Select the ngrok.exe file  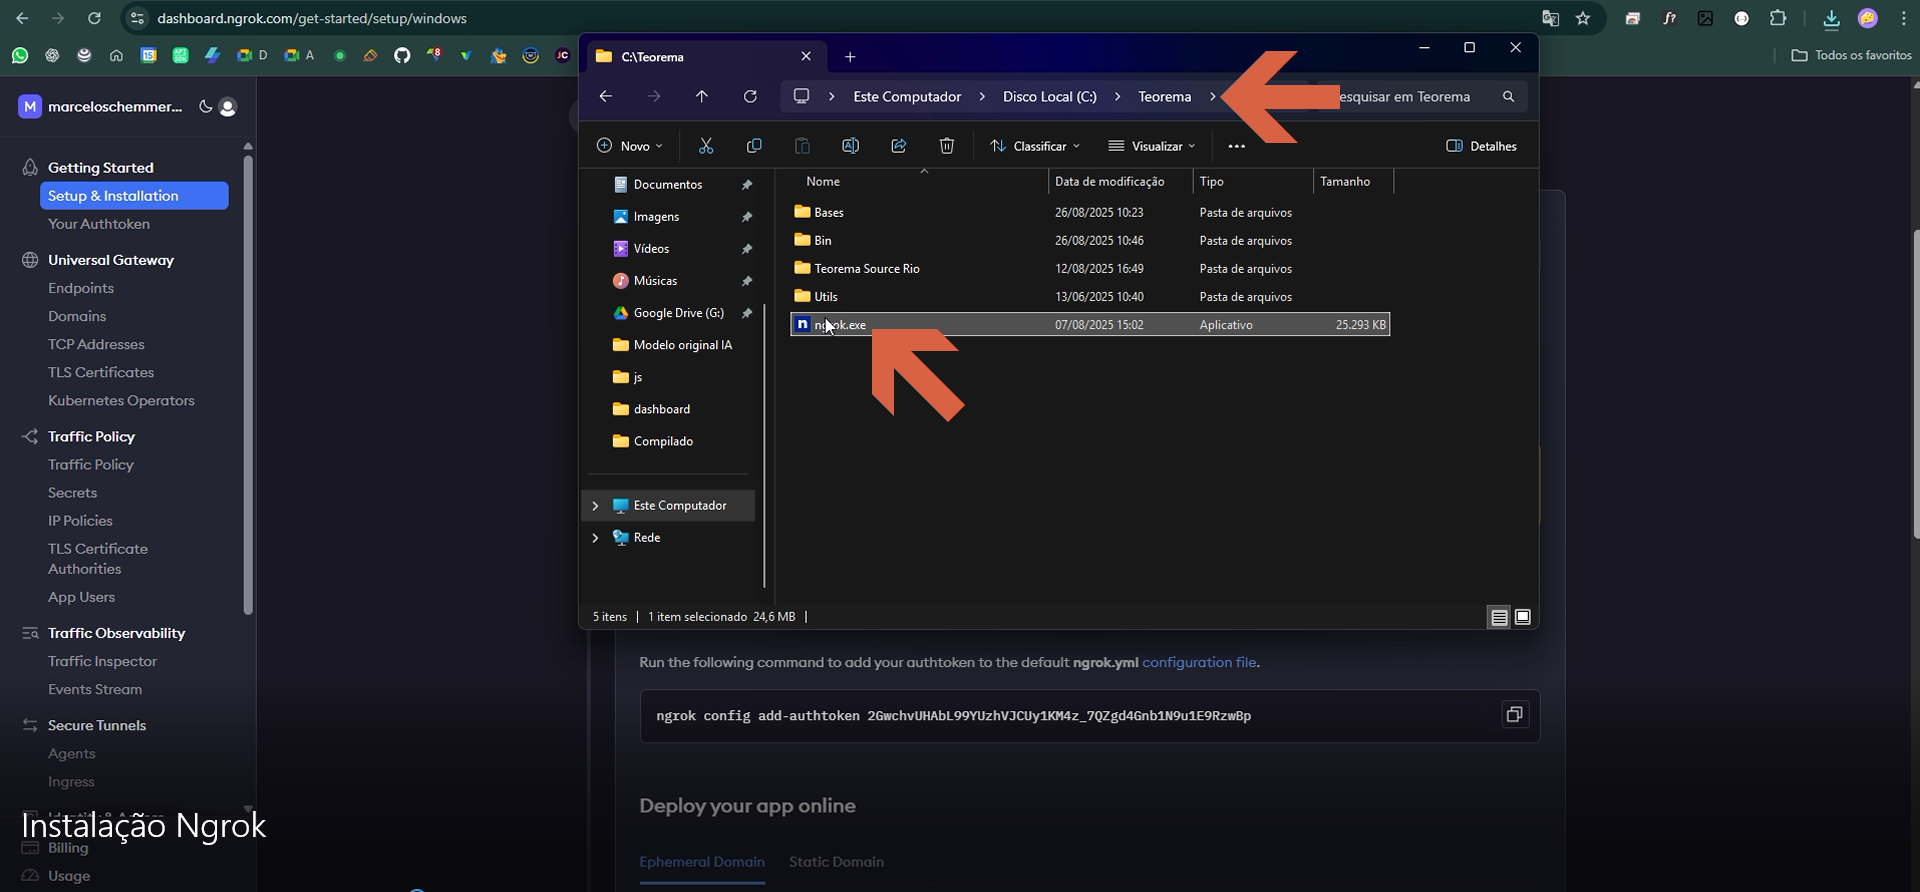click(x=1090, y=324)
